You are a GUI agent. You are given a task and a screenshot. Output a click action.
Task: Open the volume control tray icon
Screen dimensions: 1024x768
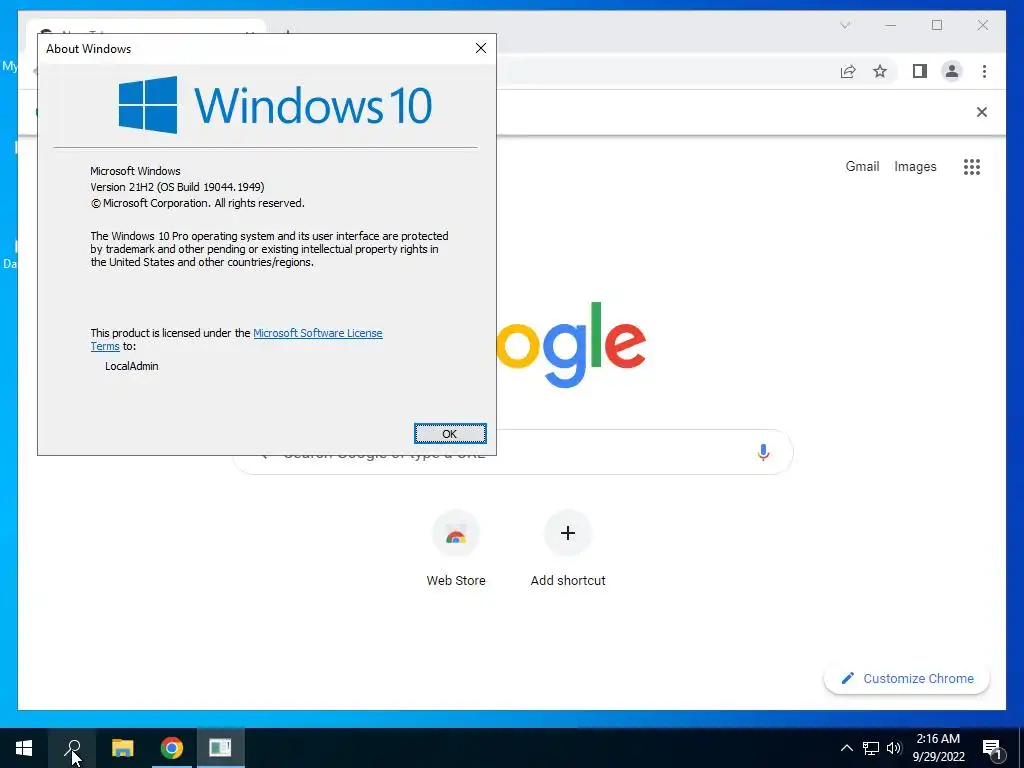click(894, 748)
